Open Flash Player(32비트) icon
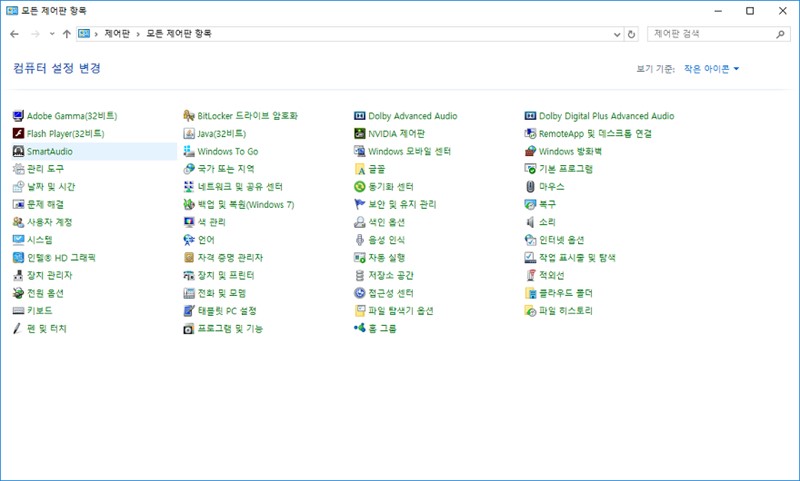This screenshot has height=481, width=800. 18,134
